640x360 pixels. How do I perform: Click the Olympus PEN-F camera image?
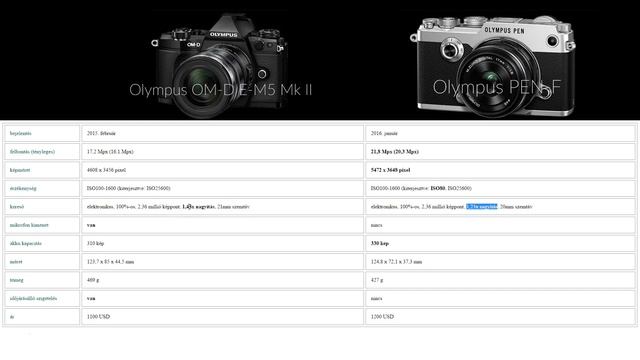[493, 67]
